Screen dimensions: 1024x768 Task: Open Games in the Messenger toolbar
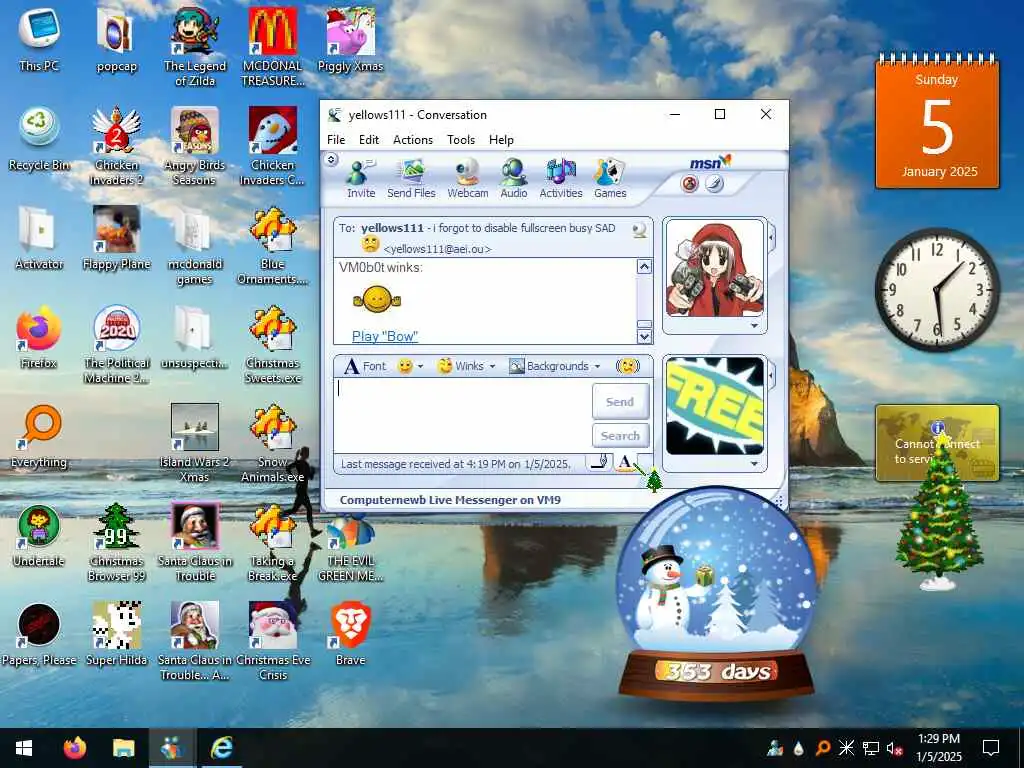[x=610, y=178]
